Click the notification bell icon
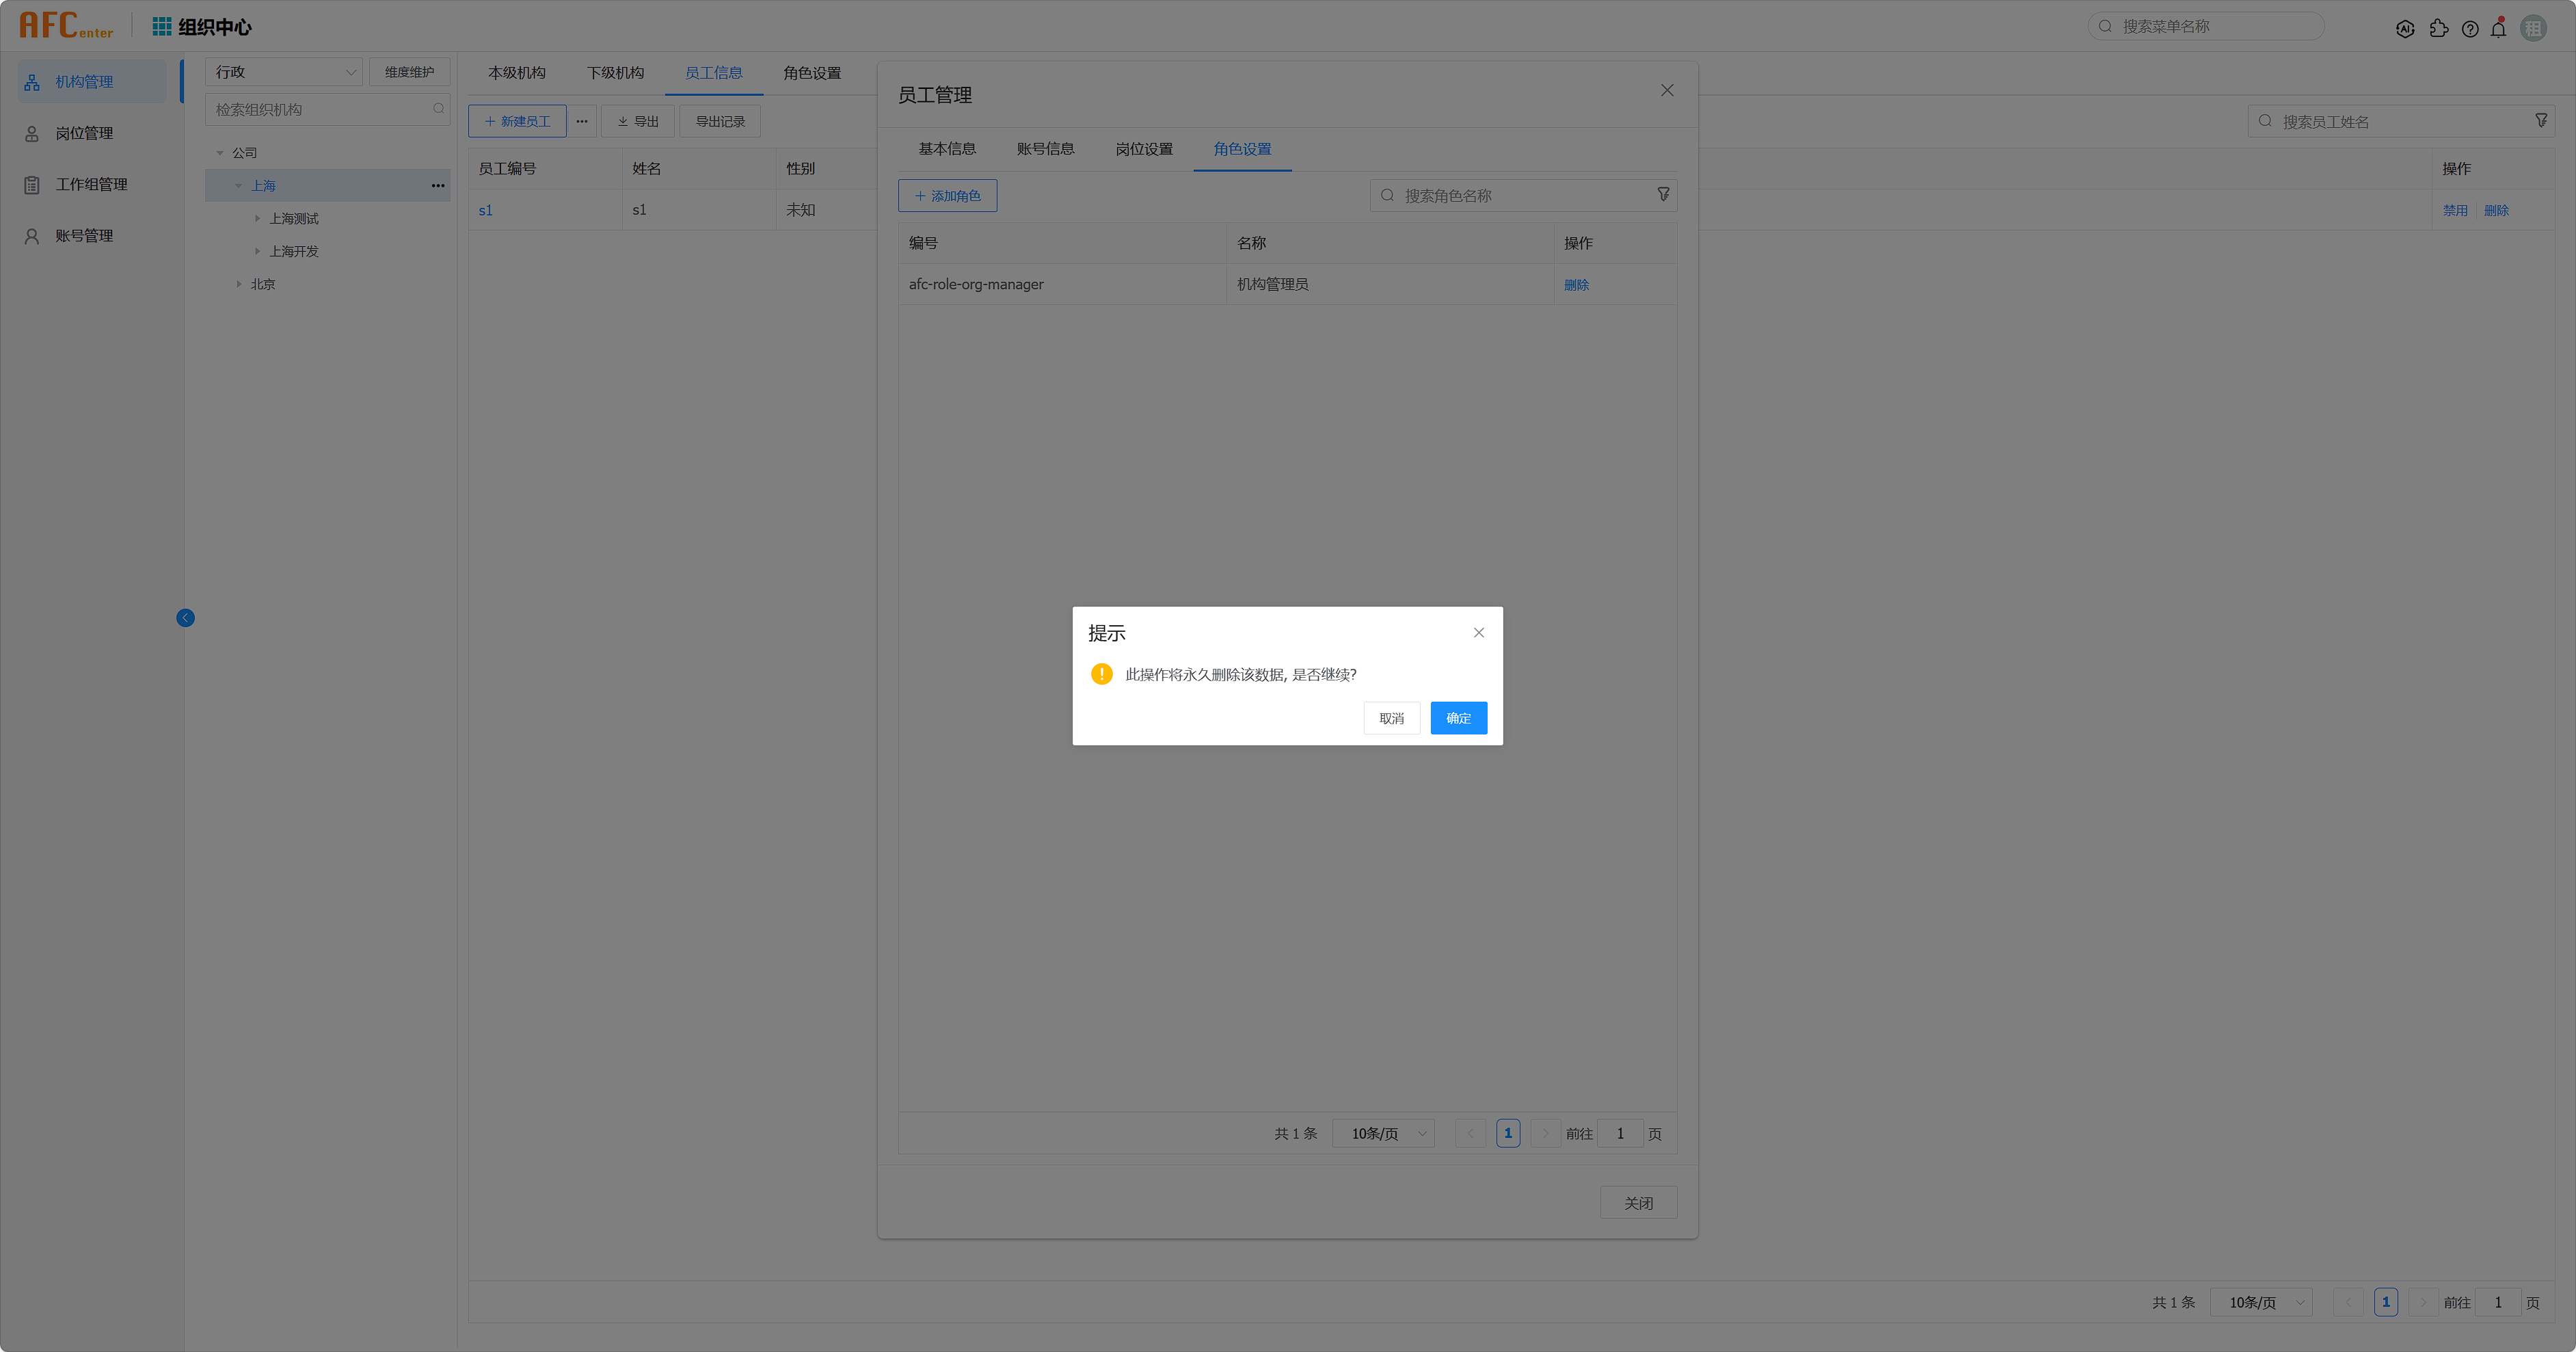The height and width of the screenshot is (1352, 2576). (x=2498, y=28)
